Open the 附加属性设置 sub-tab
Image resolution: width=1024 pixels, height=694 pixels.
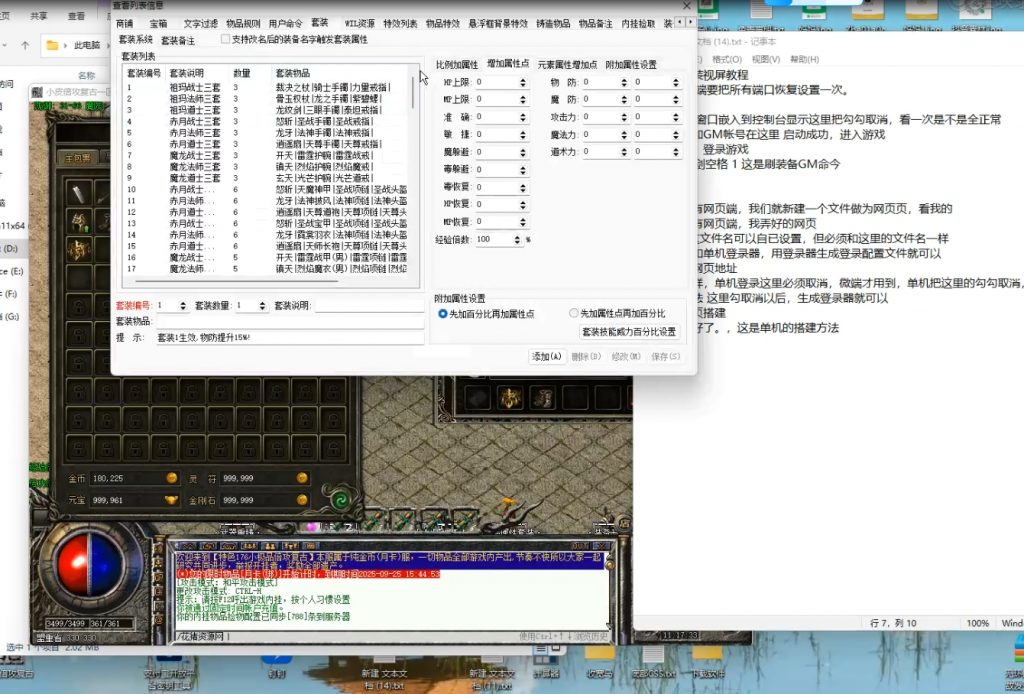(631, 65)
